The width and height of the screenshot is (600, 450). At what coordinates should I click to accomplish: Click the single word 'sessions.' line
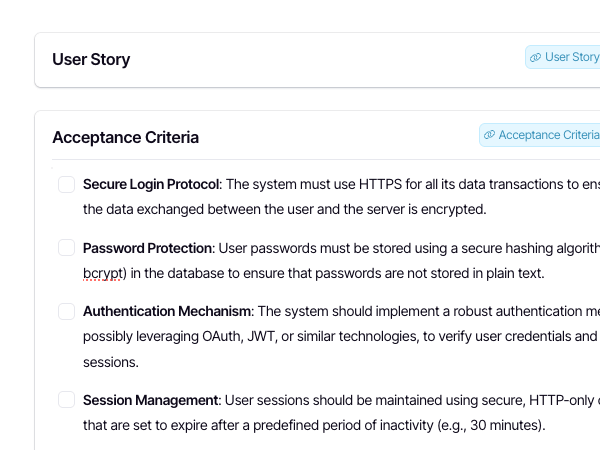[x=111, y=362]
